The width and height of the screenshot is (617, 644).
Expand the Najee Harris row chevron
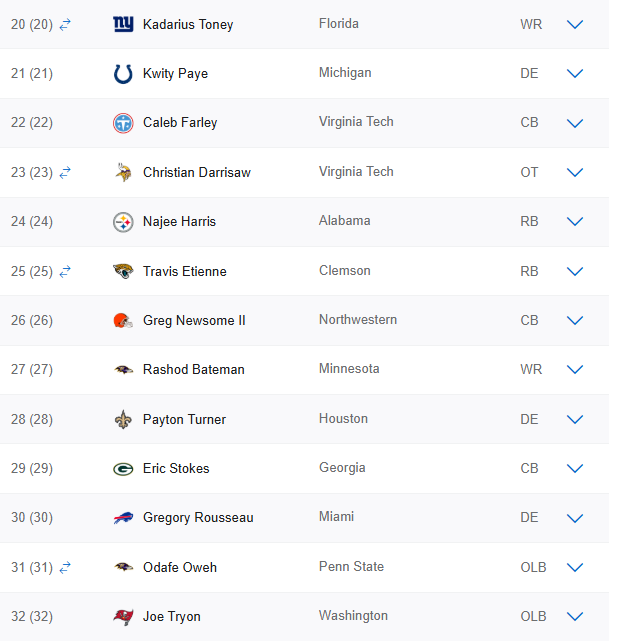pyautogui.click(x=575, y=222)
